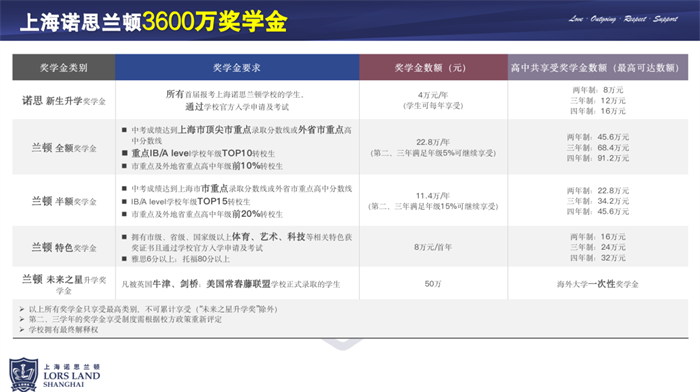
Task: Click the 兰顿 半额奖学金 row label
Action: [64, 201]
